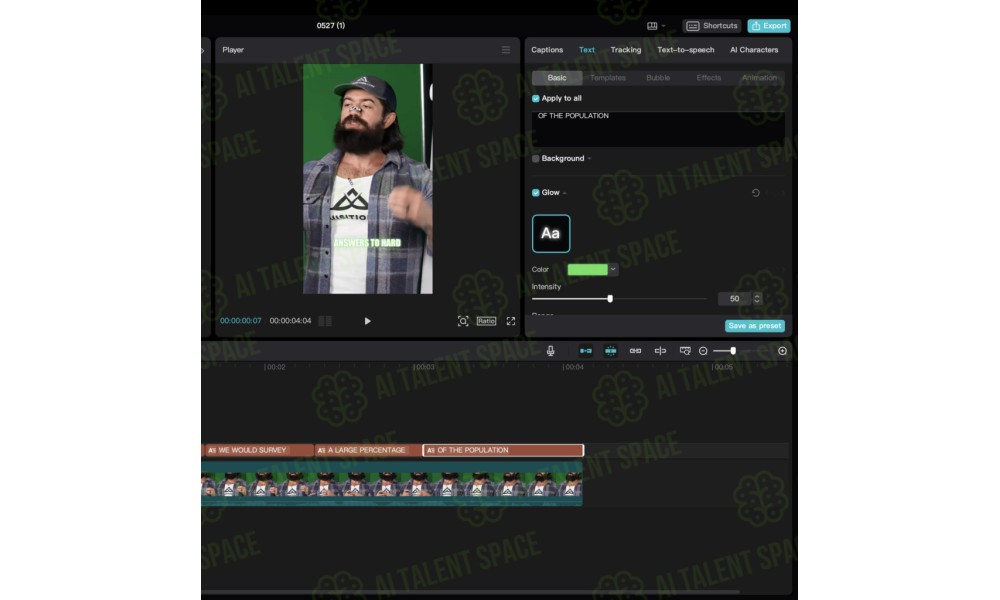Click the timeline zoom slider handle
Image resolution: width=1000 pixels, height=600 pixels.
pos(733,351)
